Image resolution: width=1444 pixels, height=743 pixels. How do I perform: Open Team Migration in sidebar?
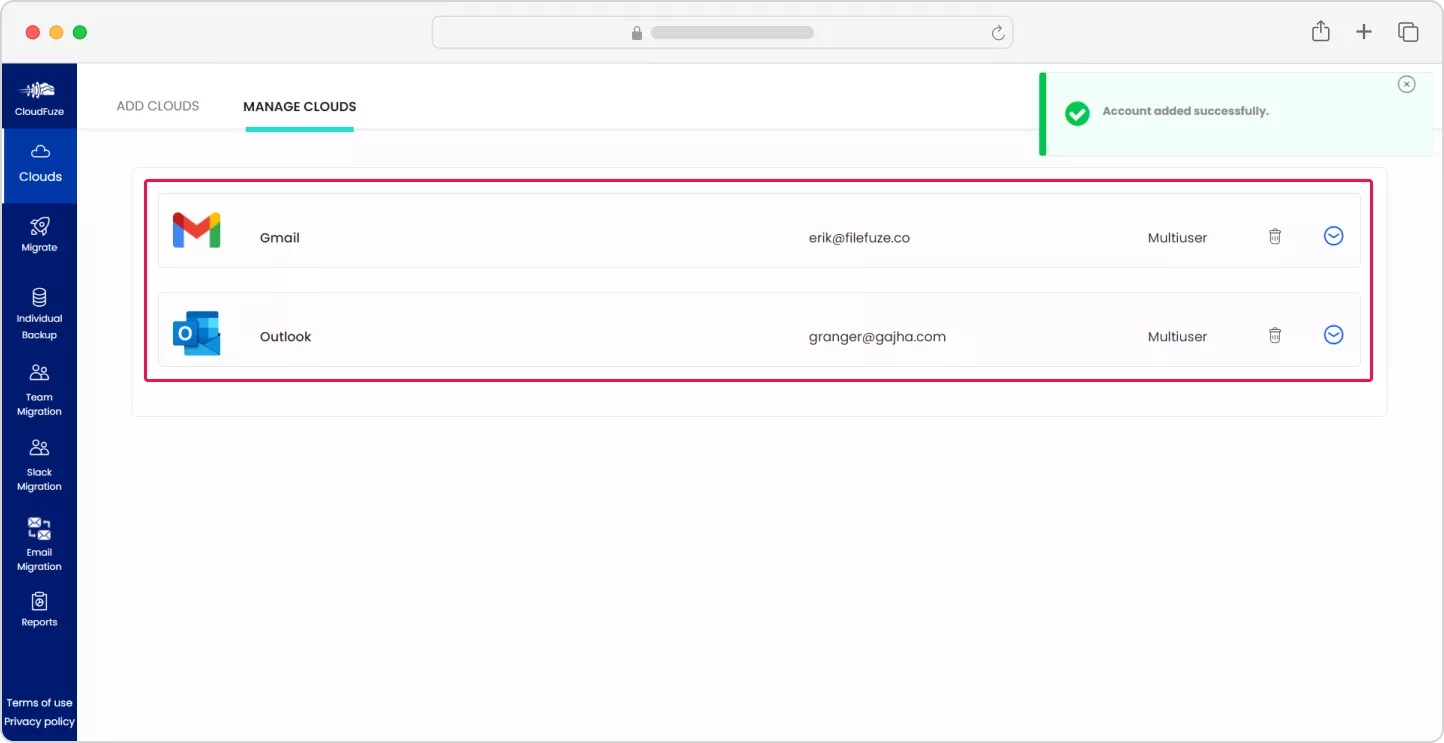tap(40, 389)
